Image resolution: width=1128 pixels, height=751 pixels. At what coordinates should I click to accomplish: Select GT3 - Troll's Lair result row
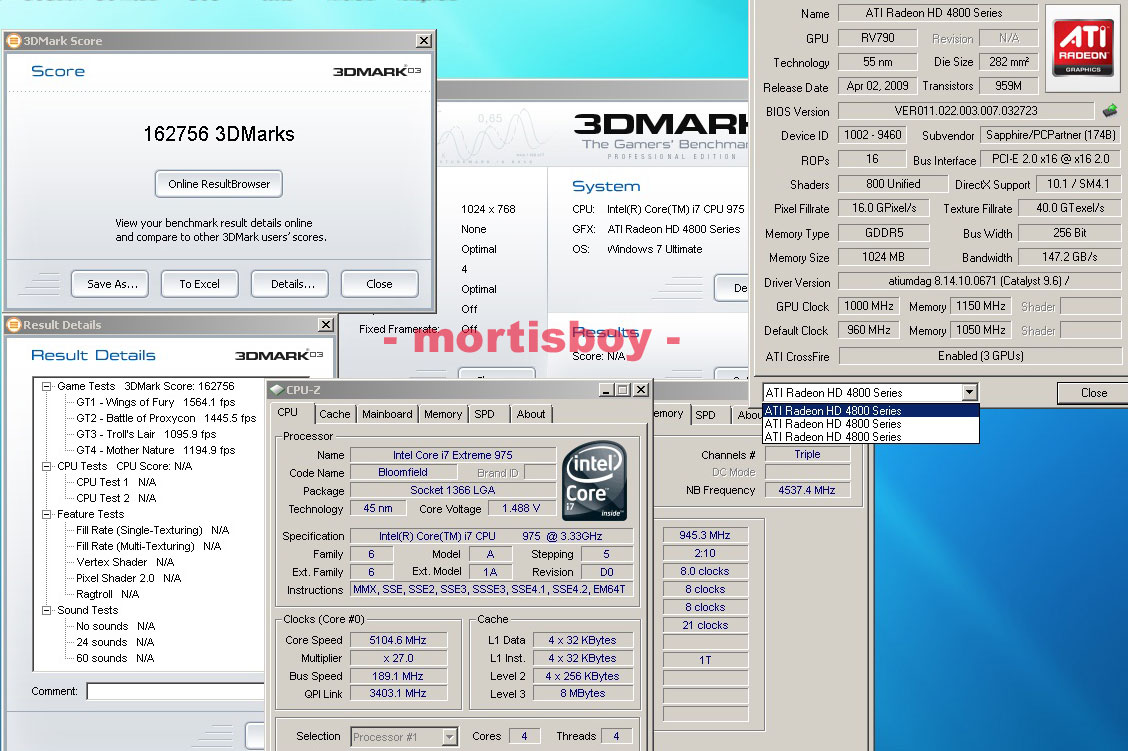coord(146,434)
